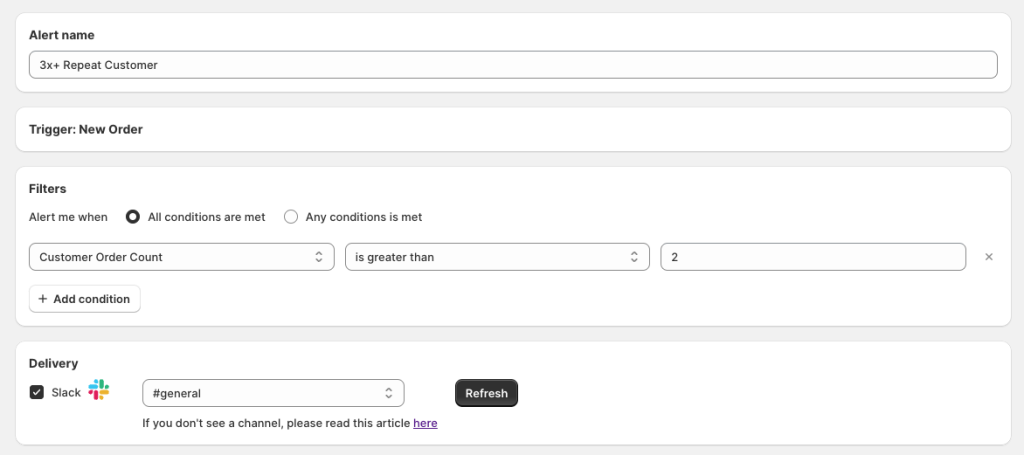Select All conditions are met radio
This screenshot has width=1024, height=455.
133,217
